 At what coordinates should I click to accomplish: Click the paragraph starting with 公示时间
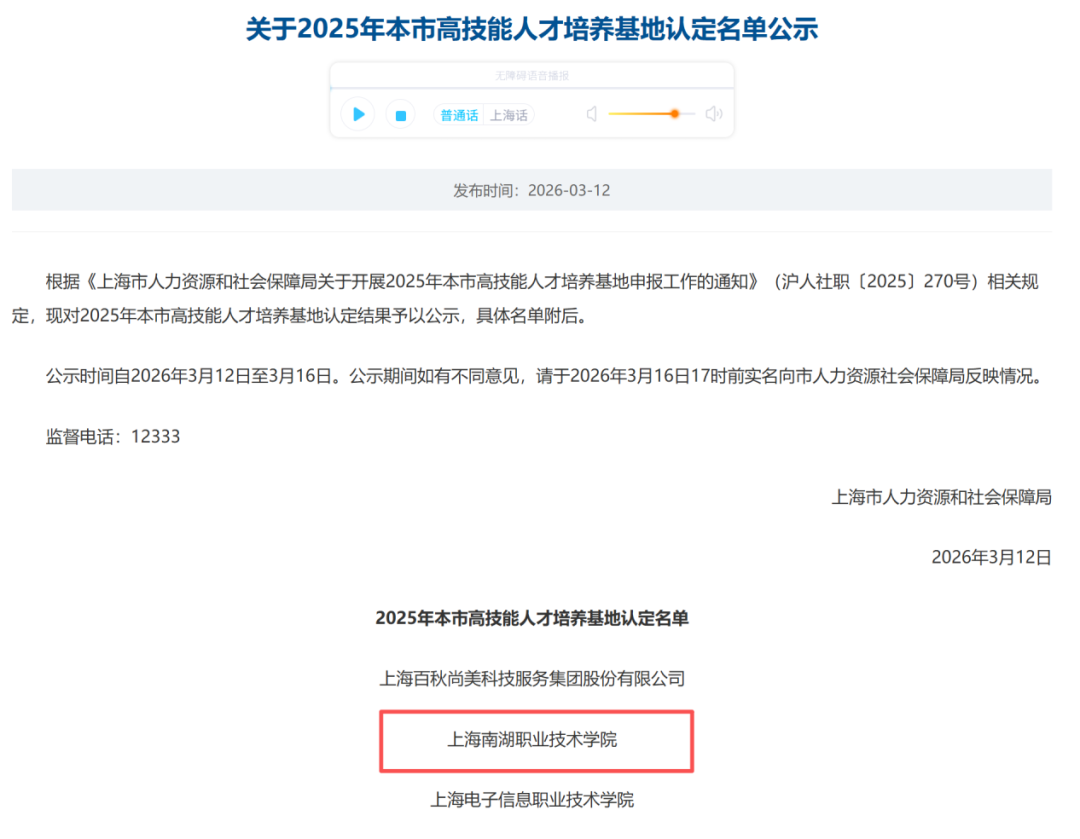coord(540,377)
